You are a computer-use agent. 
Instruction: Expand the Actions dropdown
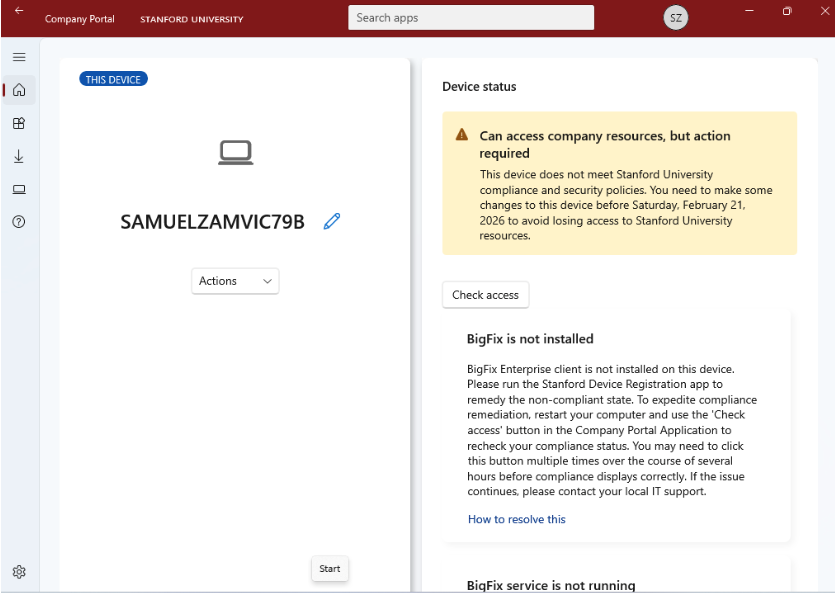(235, 281)
